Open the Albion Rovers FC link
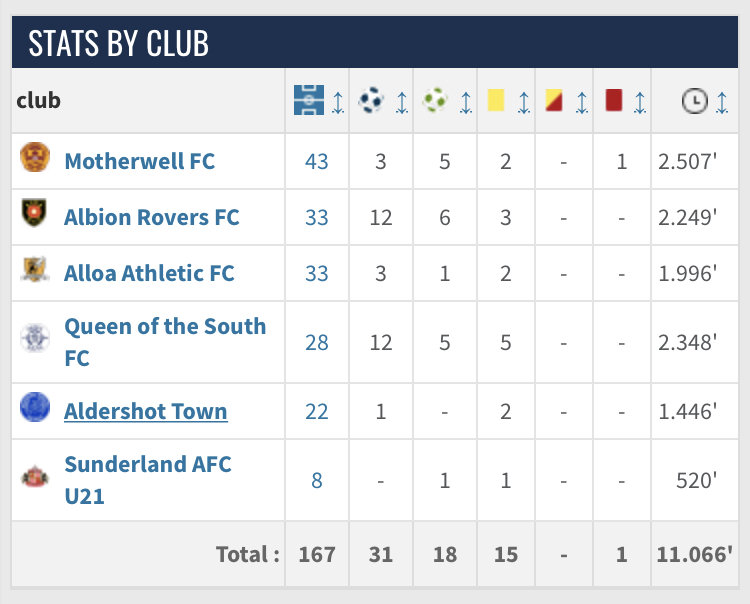 (152, 217)
